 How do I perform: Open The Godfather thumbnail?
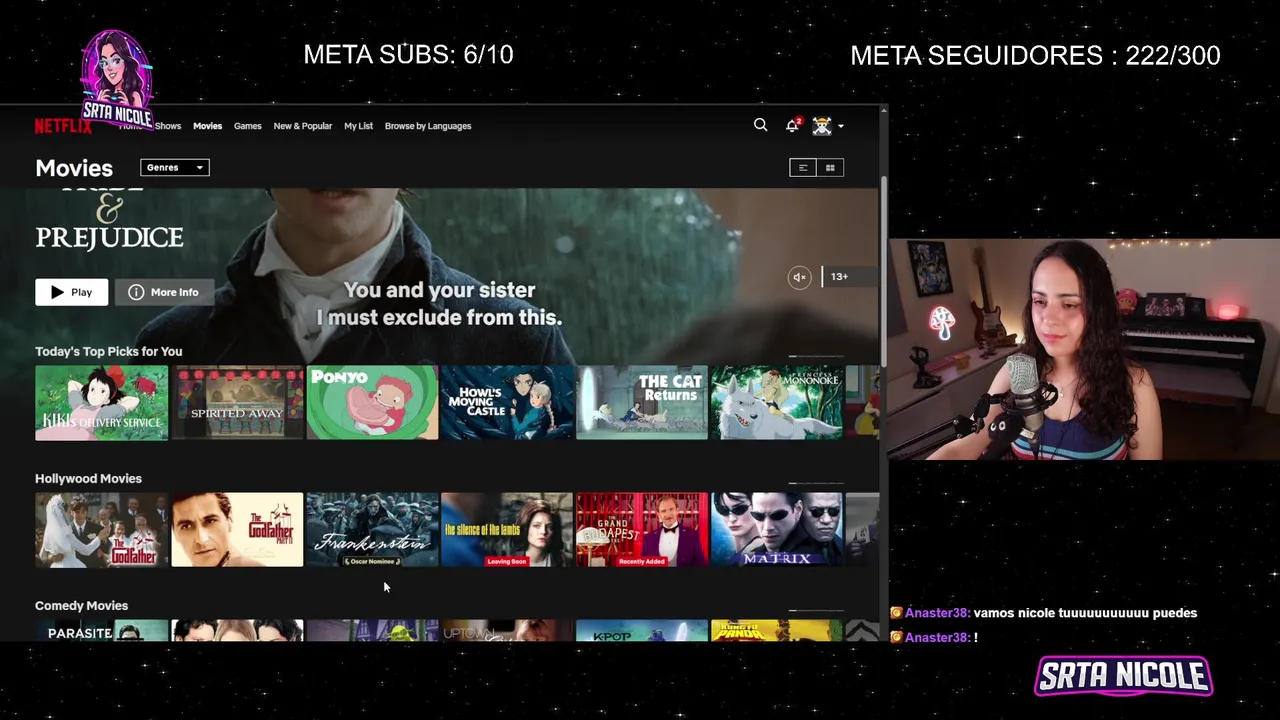[102, 529]
